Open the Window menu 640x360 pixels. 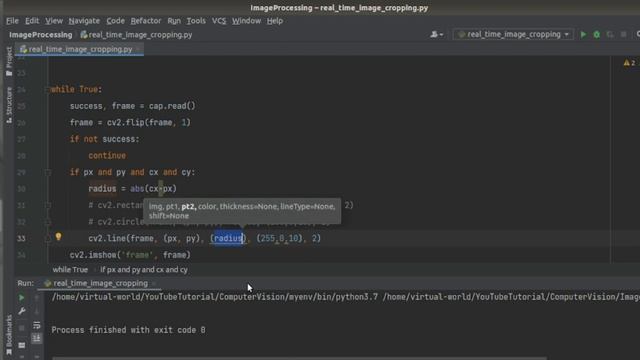coord(246,21)
